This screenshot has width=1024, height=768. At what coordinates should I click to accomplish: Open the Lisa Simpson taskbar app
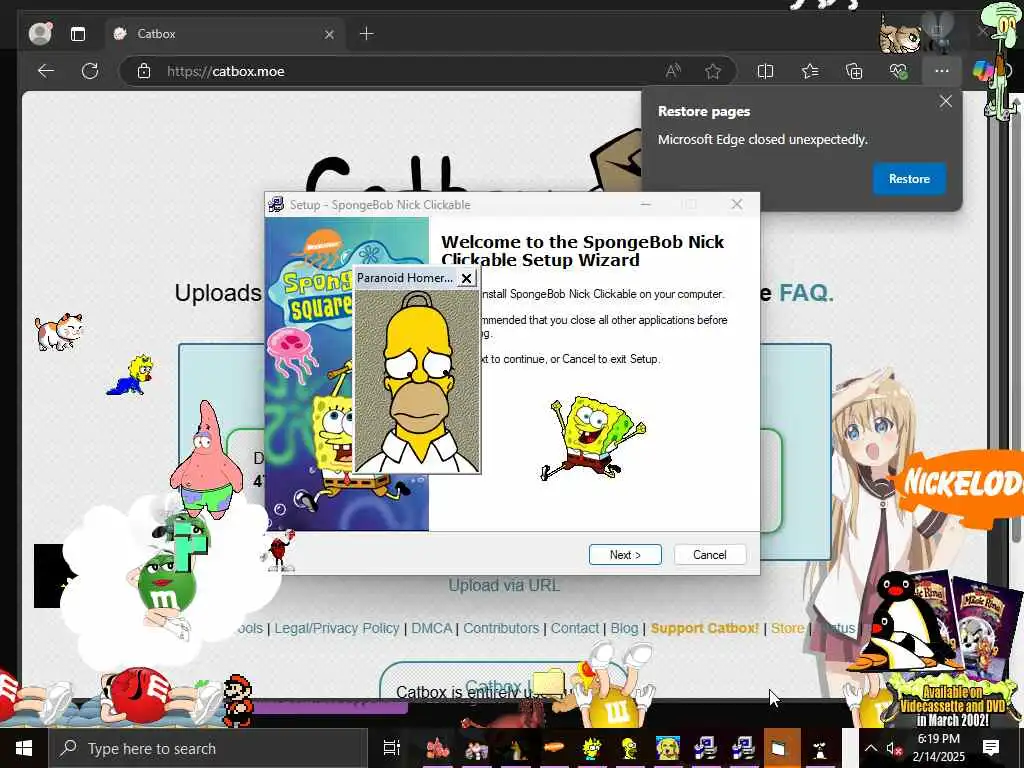pyautogui.click(x=592, y=748)
